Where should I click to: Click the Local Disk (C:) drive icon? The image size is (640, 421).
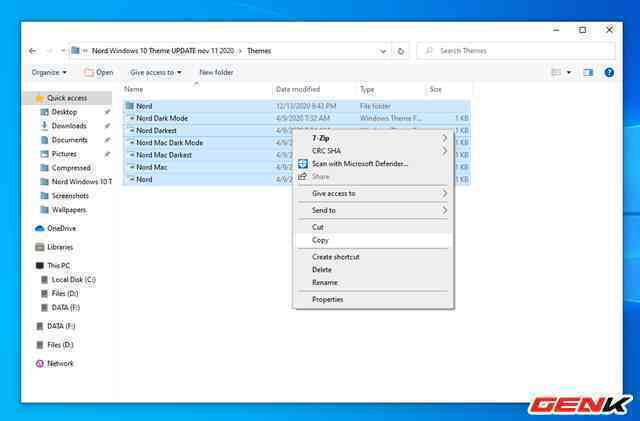pyautogui.click(x=44, y=280)
